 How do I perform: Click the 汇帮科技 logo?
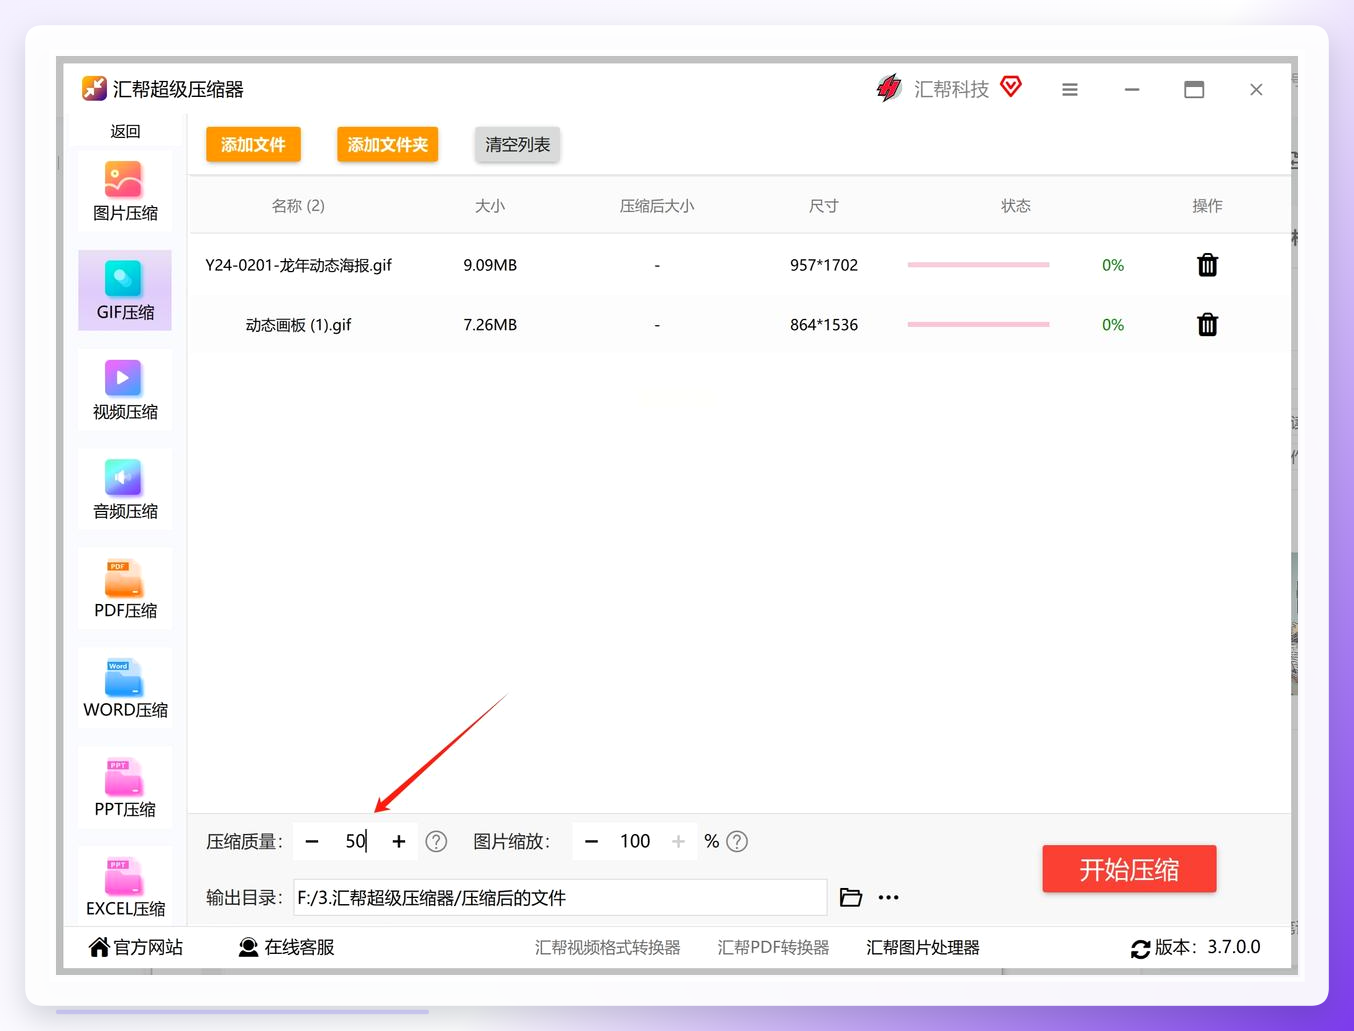pos(889,88)
